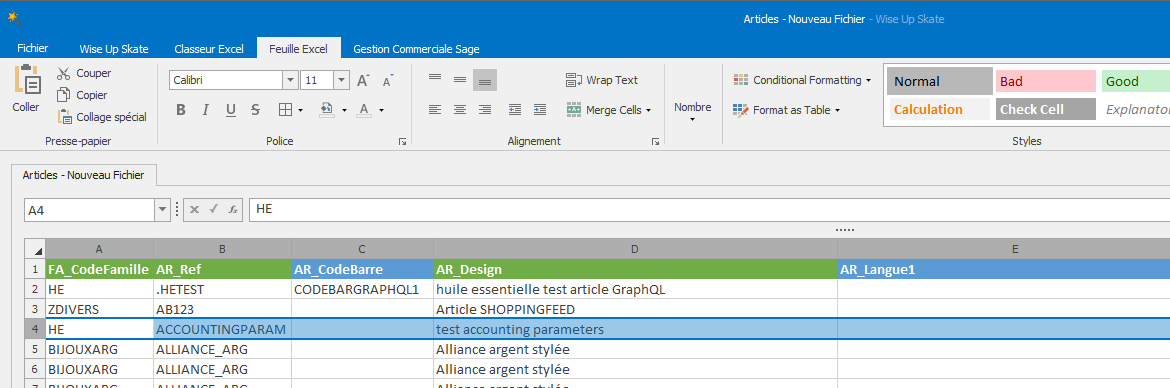Click cell ACCOUNTINGPARAM
The image size is (1170, 388).
(x=222, y=329)
